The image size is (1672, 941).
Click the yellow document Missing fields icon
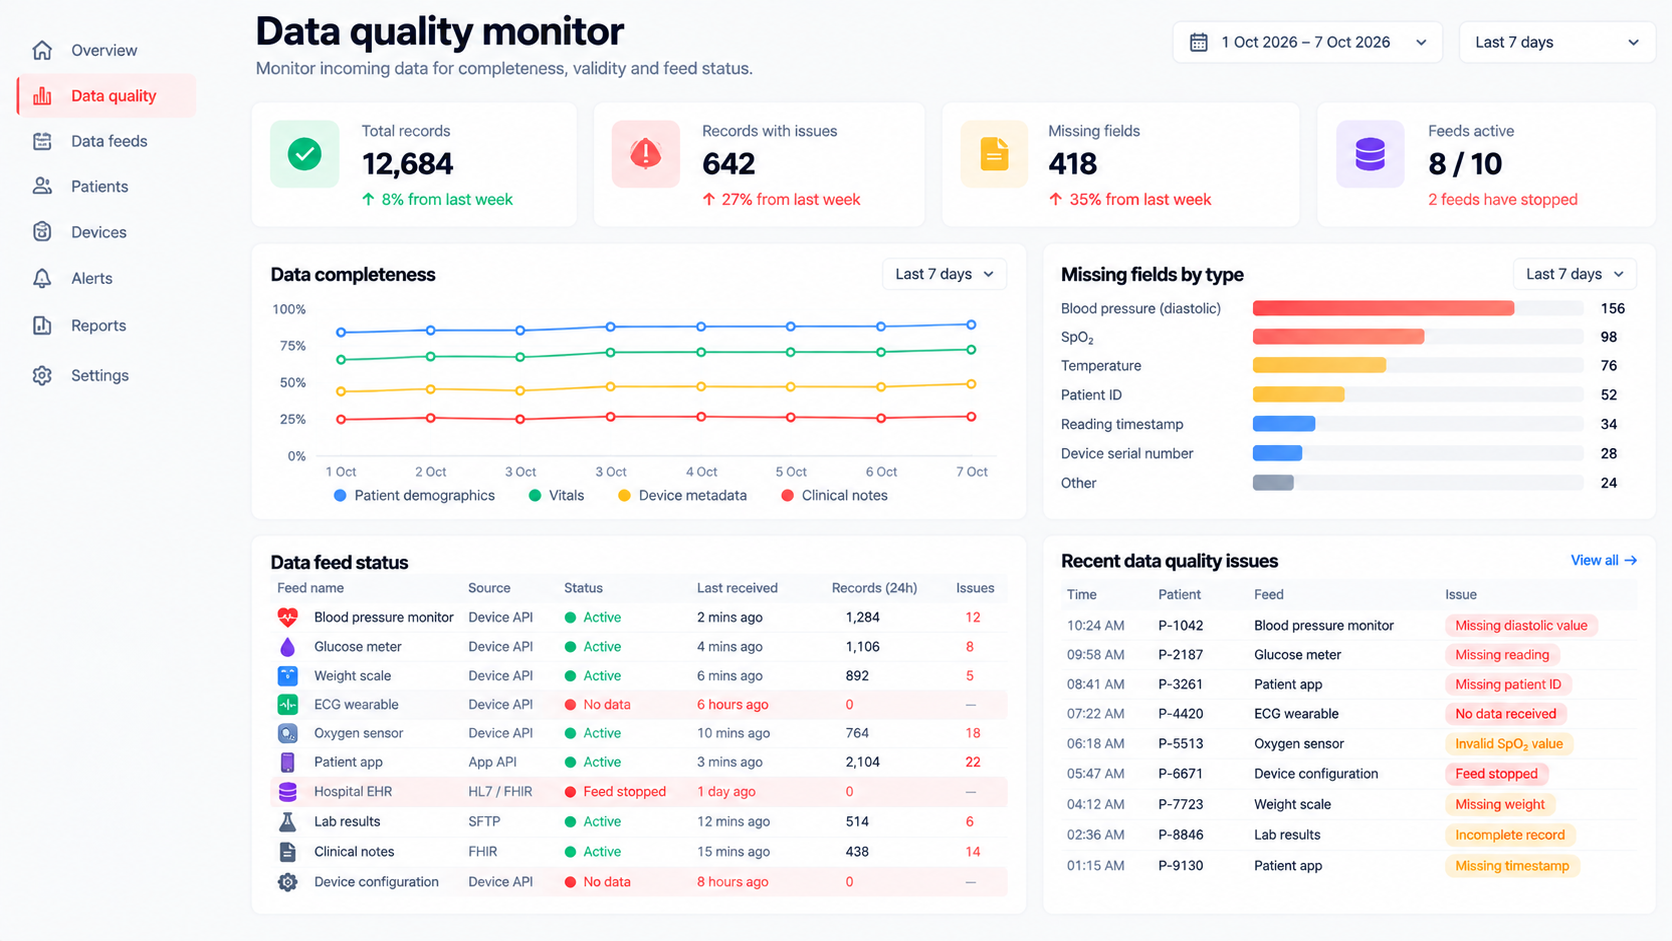point(994,154)
